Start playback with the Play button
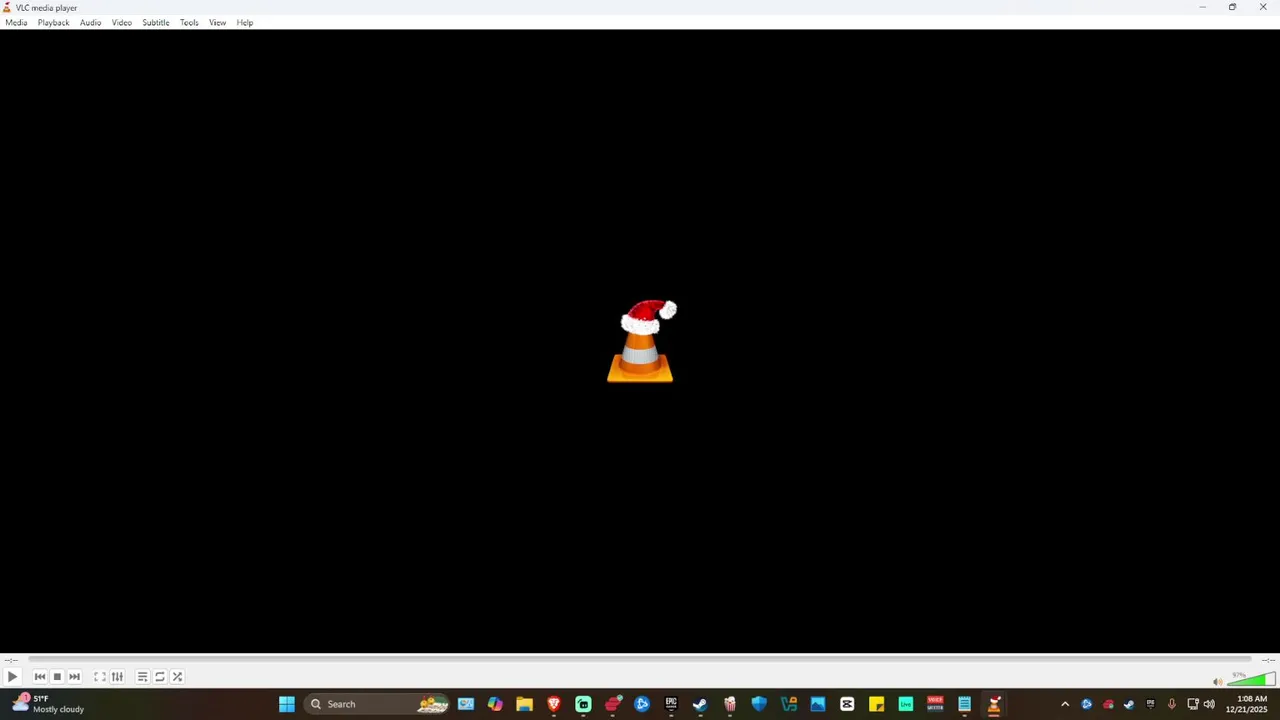 point(12,677)
